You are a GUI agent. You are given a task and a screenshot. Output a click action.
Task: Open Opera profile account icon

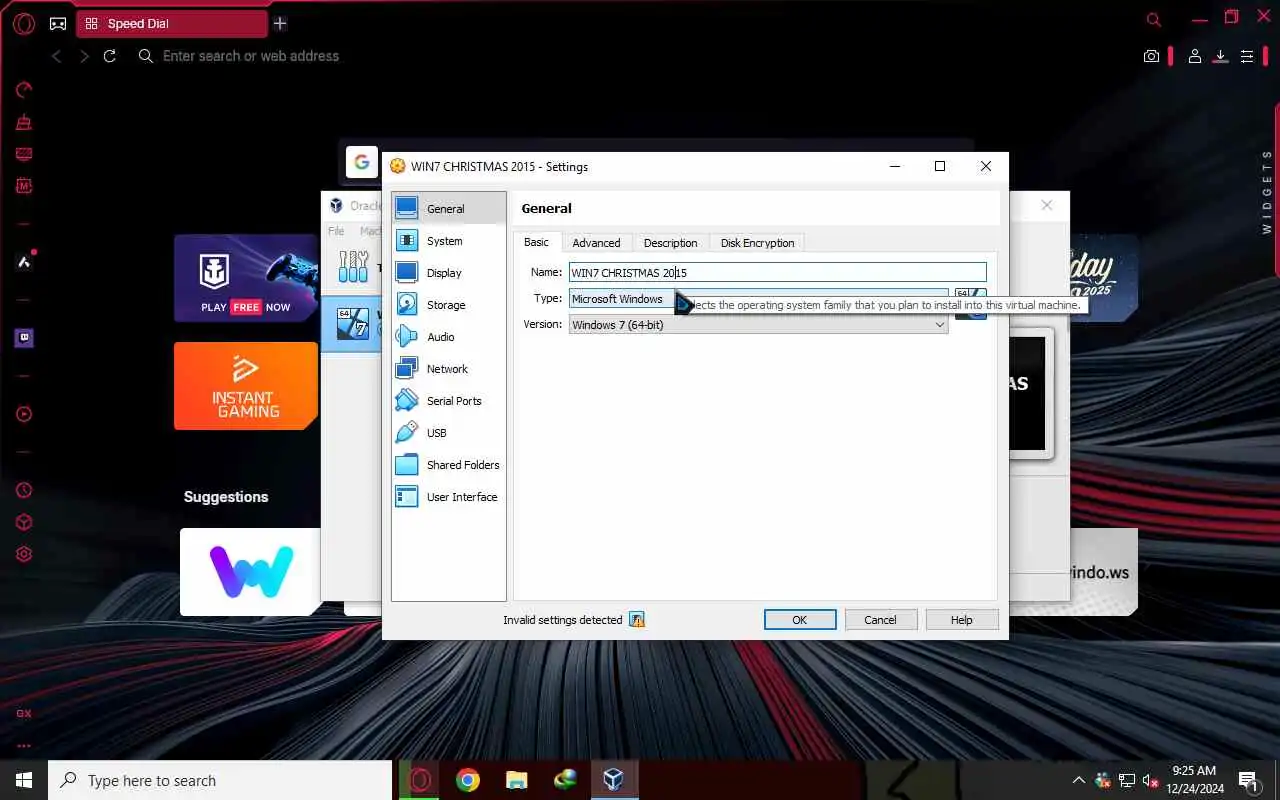(x=1194, y=57)
